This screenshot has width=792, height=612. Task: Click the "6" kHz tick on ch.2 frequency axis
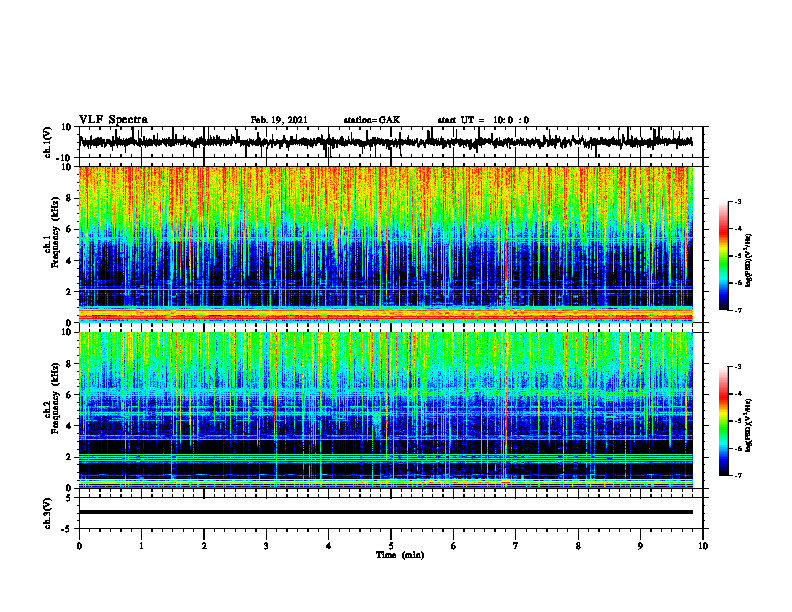tap(70, 395)
